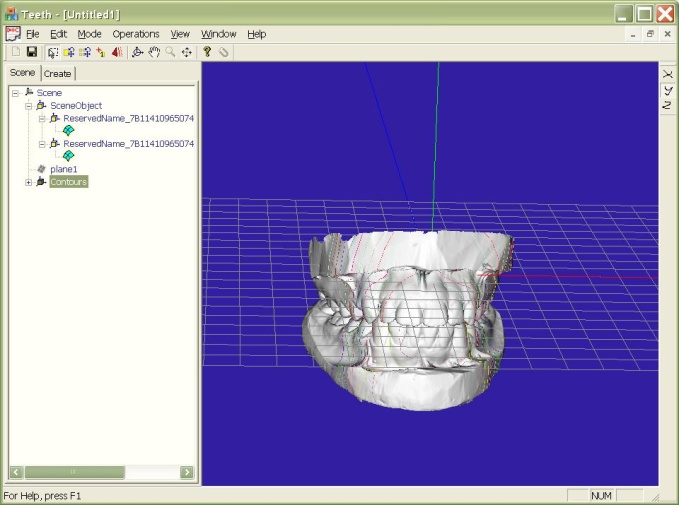Select the first ReservedName_7B11410965074 item
Viewport: 679px width, 505px height.
128,118
